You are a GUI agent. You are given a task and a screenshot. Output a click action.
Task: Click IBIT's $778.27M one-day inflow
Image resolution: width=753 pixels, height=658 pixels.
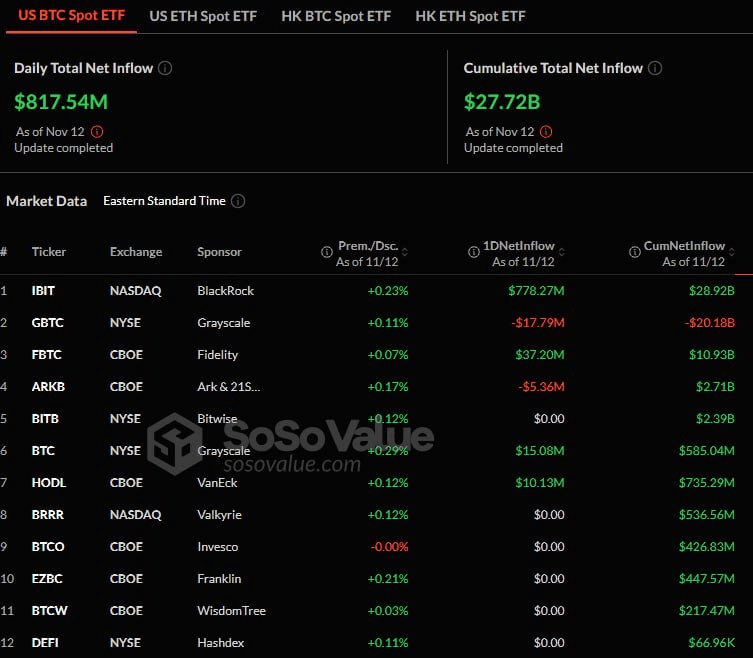536,291
